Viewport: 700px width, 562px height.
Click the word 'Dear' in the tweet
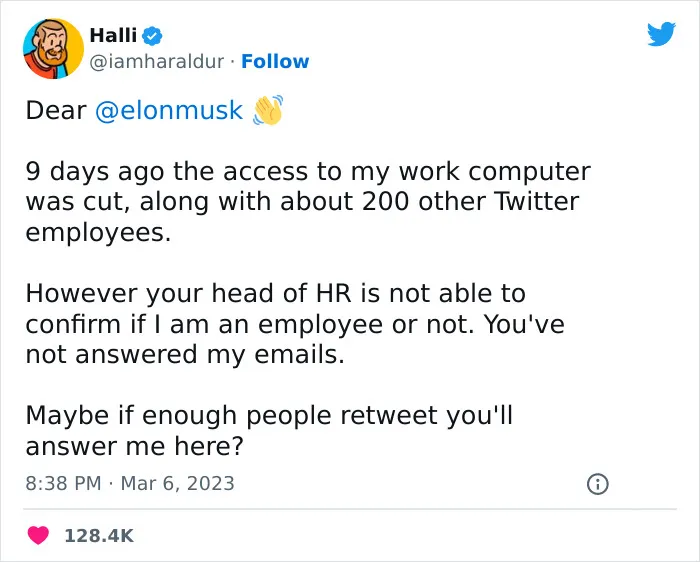(x=56, y=110)
